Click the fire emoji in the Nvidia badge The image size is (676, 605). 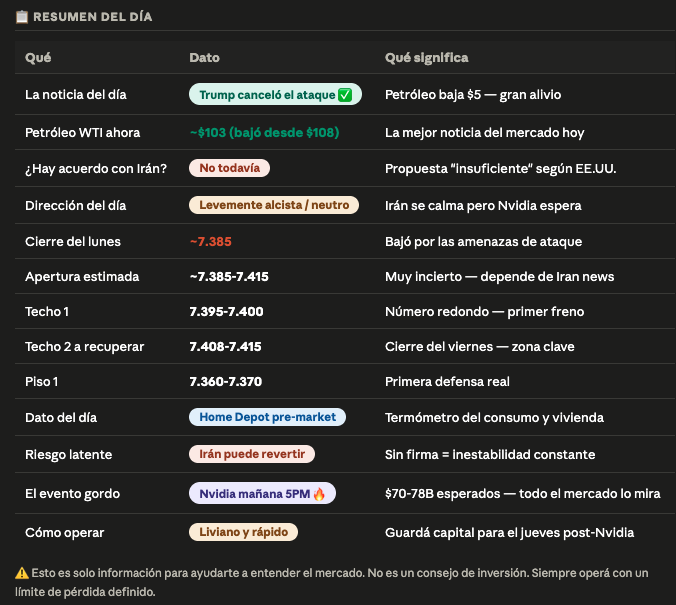coord(319,494)
